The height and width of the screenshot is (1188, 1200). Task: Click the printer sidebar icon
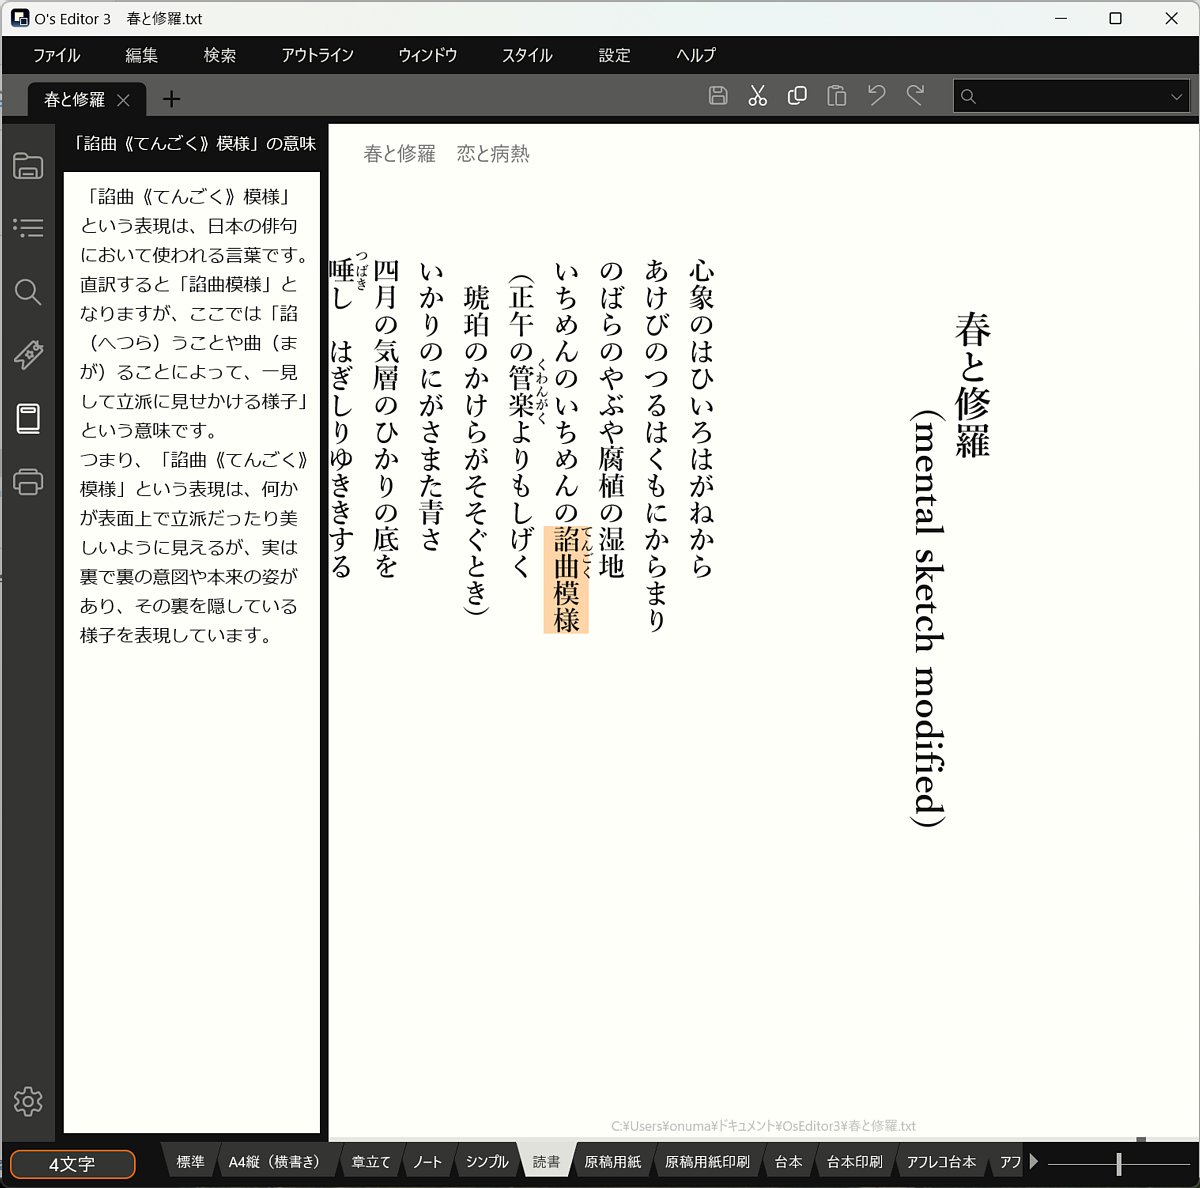click(28, 481)
